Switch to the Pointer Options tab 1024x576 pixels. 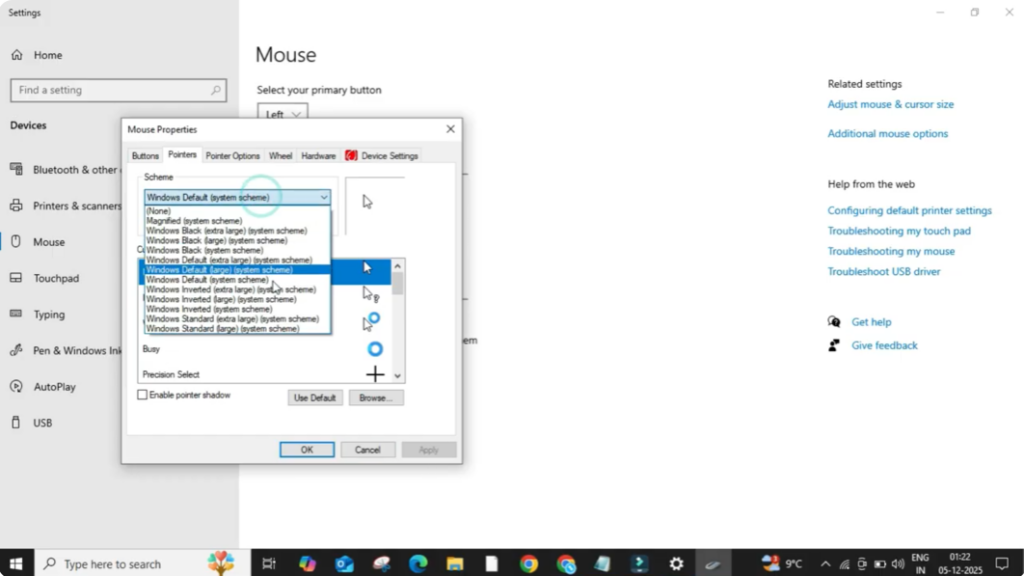click(232, 155)
